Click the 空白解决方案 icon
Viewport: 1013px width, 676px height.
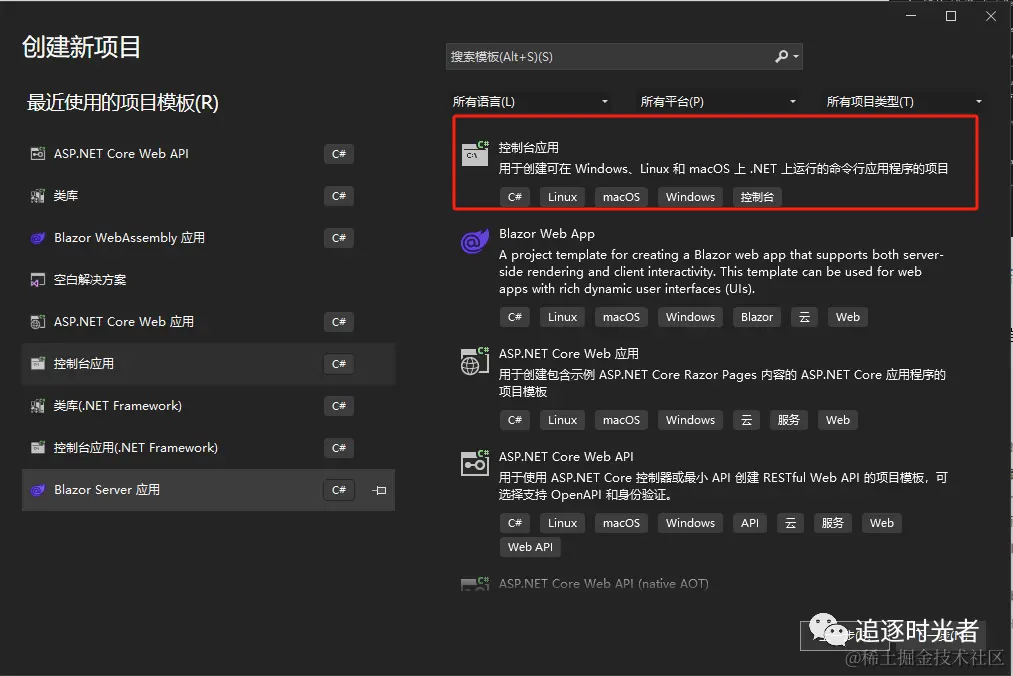38,280
